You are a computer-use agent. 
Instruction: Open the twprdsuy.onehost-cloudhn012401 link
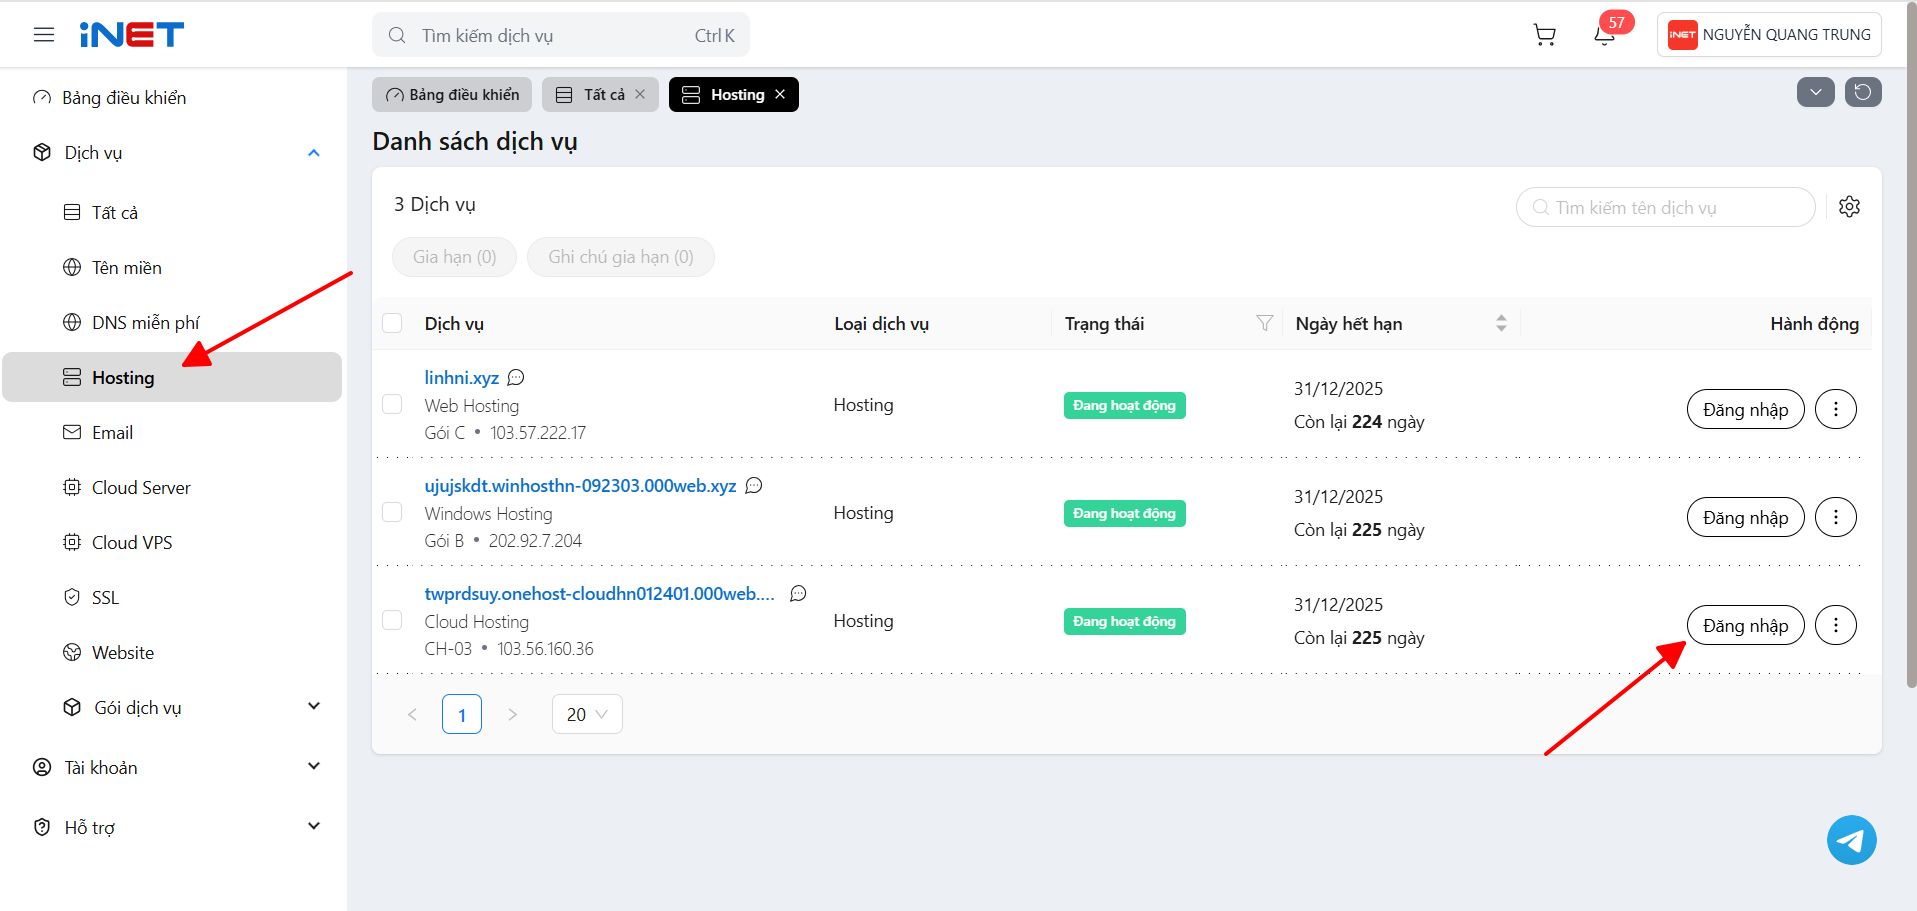click(600, 593)
